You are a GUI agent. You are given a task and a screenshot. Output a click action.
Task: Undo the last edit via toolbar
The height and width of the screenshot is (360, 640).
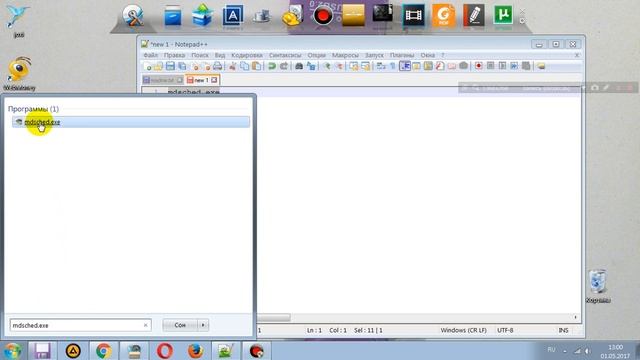click(x=272, y=66)
